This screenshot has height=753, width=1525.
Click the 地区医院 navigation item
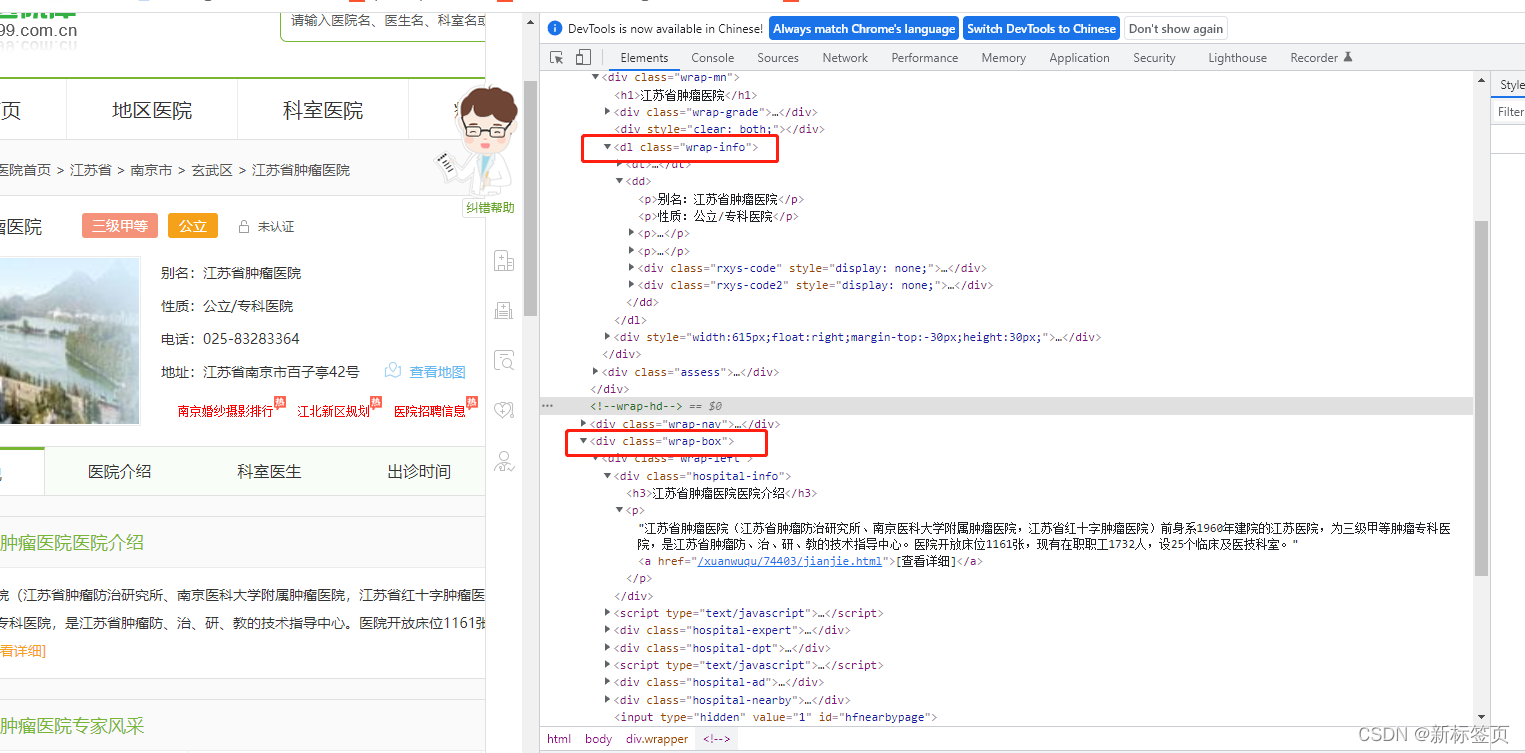coord(152,110)
